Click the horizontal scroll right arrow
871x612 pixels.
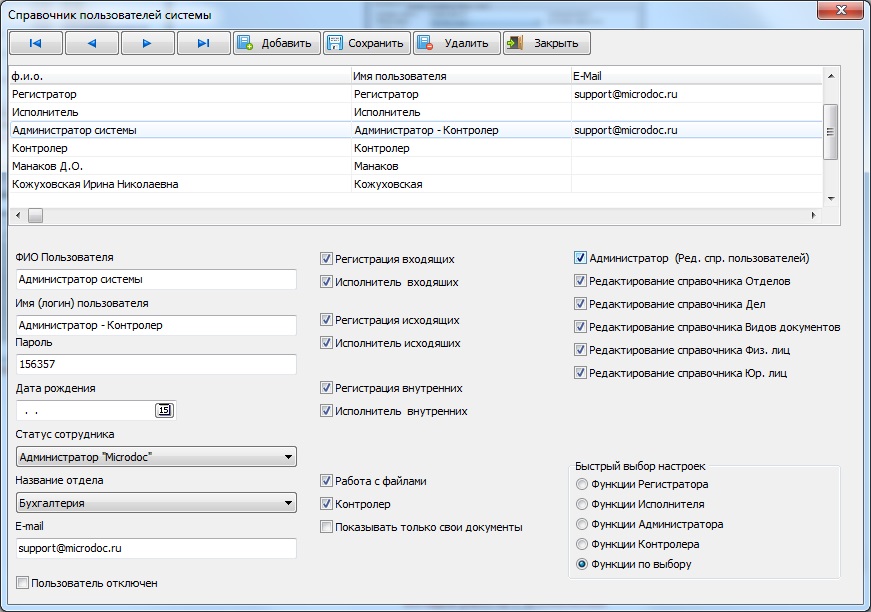814,215
